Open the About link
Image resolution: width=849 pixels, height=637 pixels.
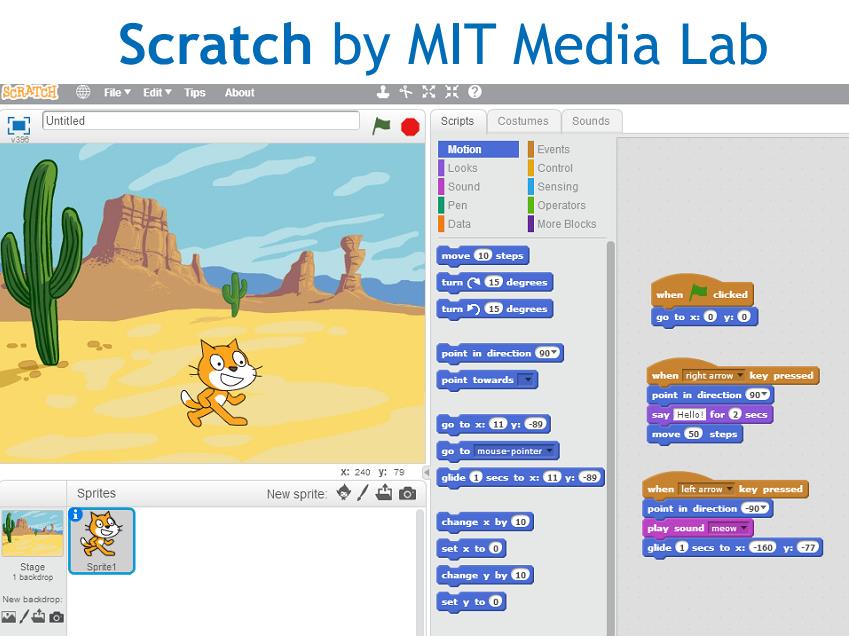[239, 93]
